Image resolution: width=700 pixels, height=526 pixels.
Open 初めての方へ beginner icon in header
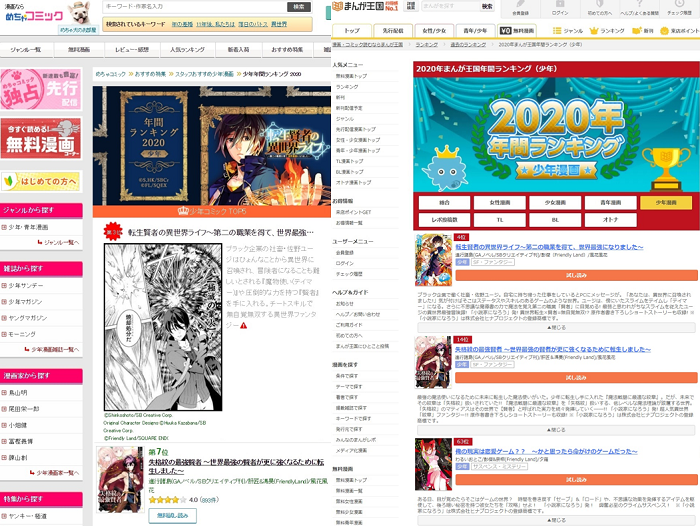click(600, 4)
